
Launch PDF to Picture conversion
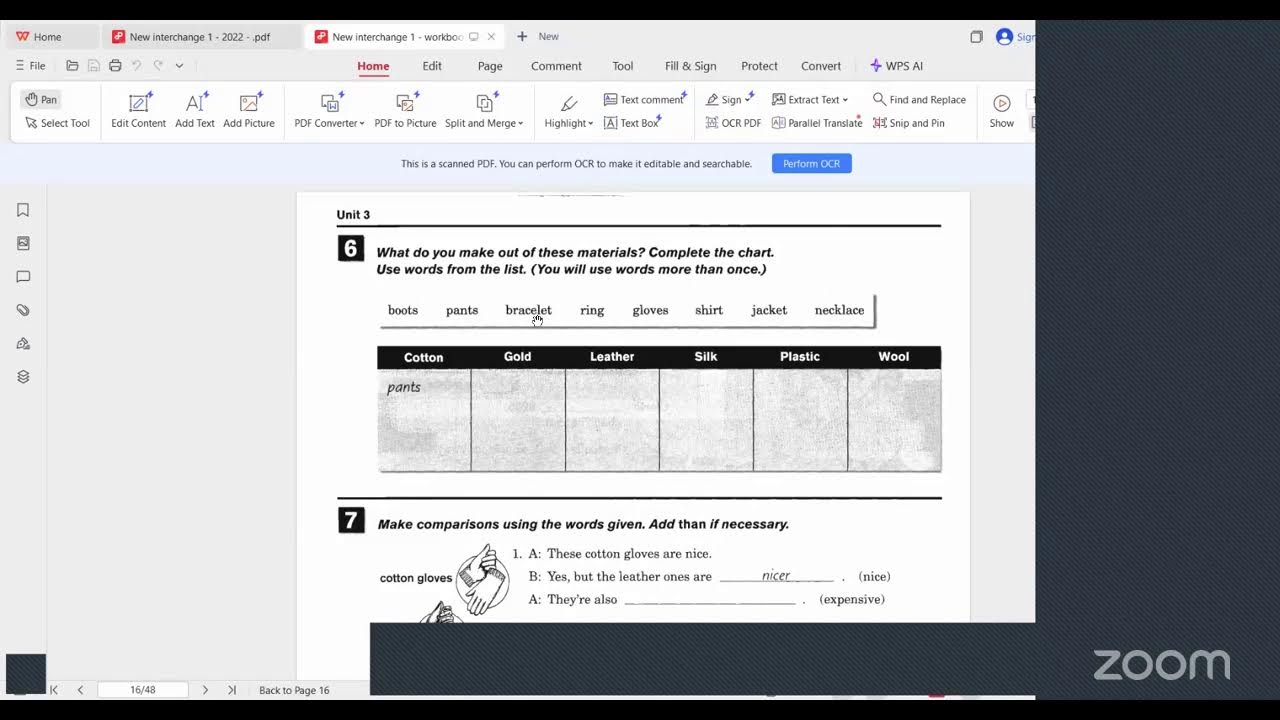pos(405,110)
